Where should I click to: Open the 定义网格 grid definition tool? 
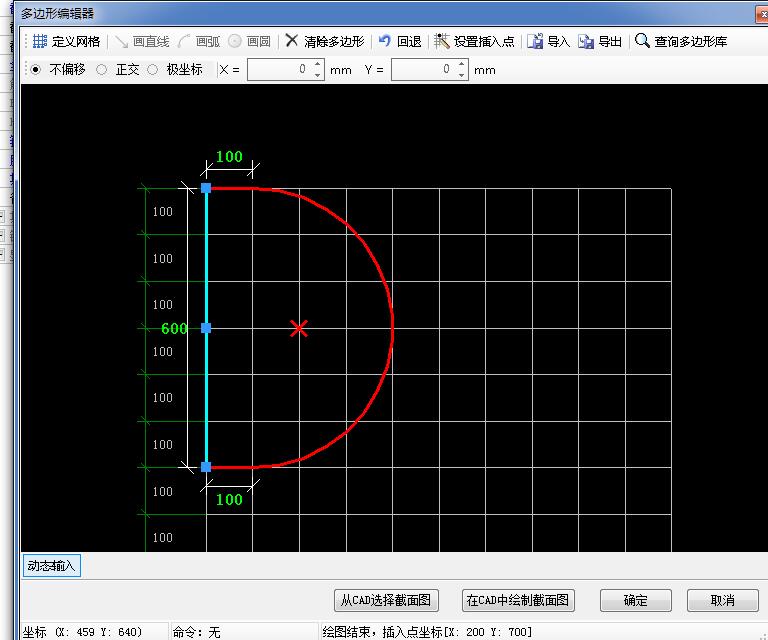click(x=66, y=42)
